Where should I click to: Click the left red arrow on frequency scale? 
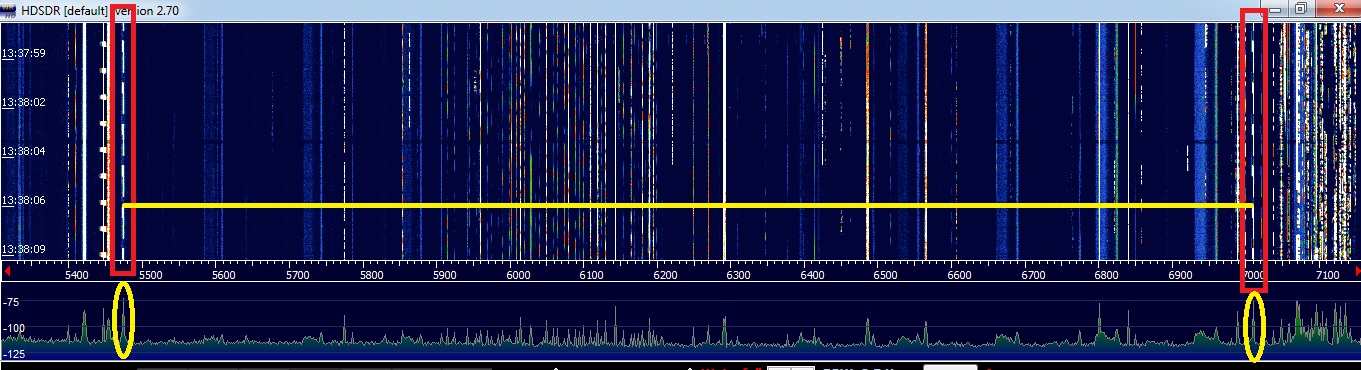click(x=8, y=271)
